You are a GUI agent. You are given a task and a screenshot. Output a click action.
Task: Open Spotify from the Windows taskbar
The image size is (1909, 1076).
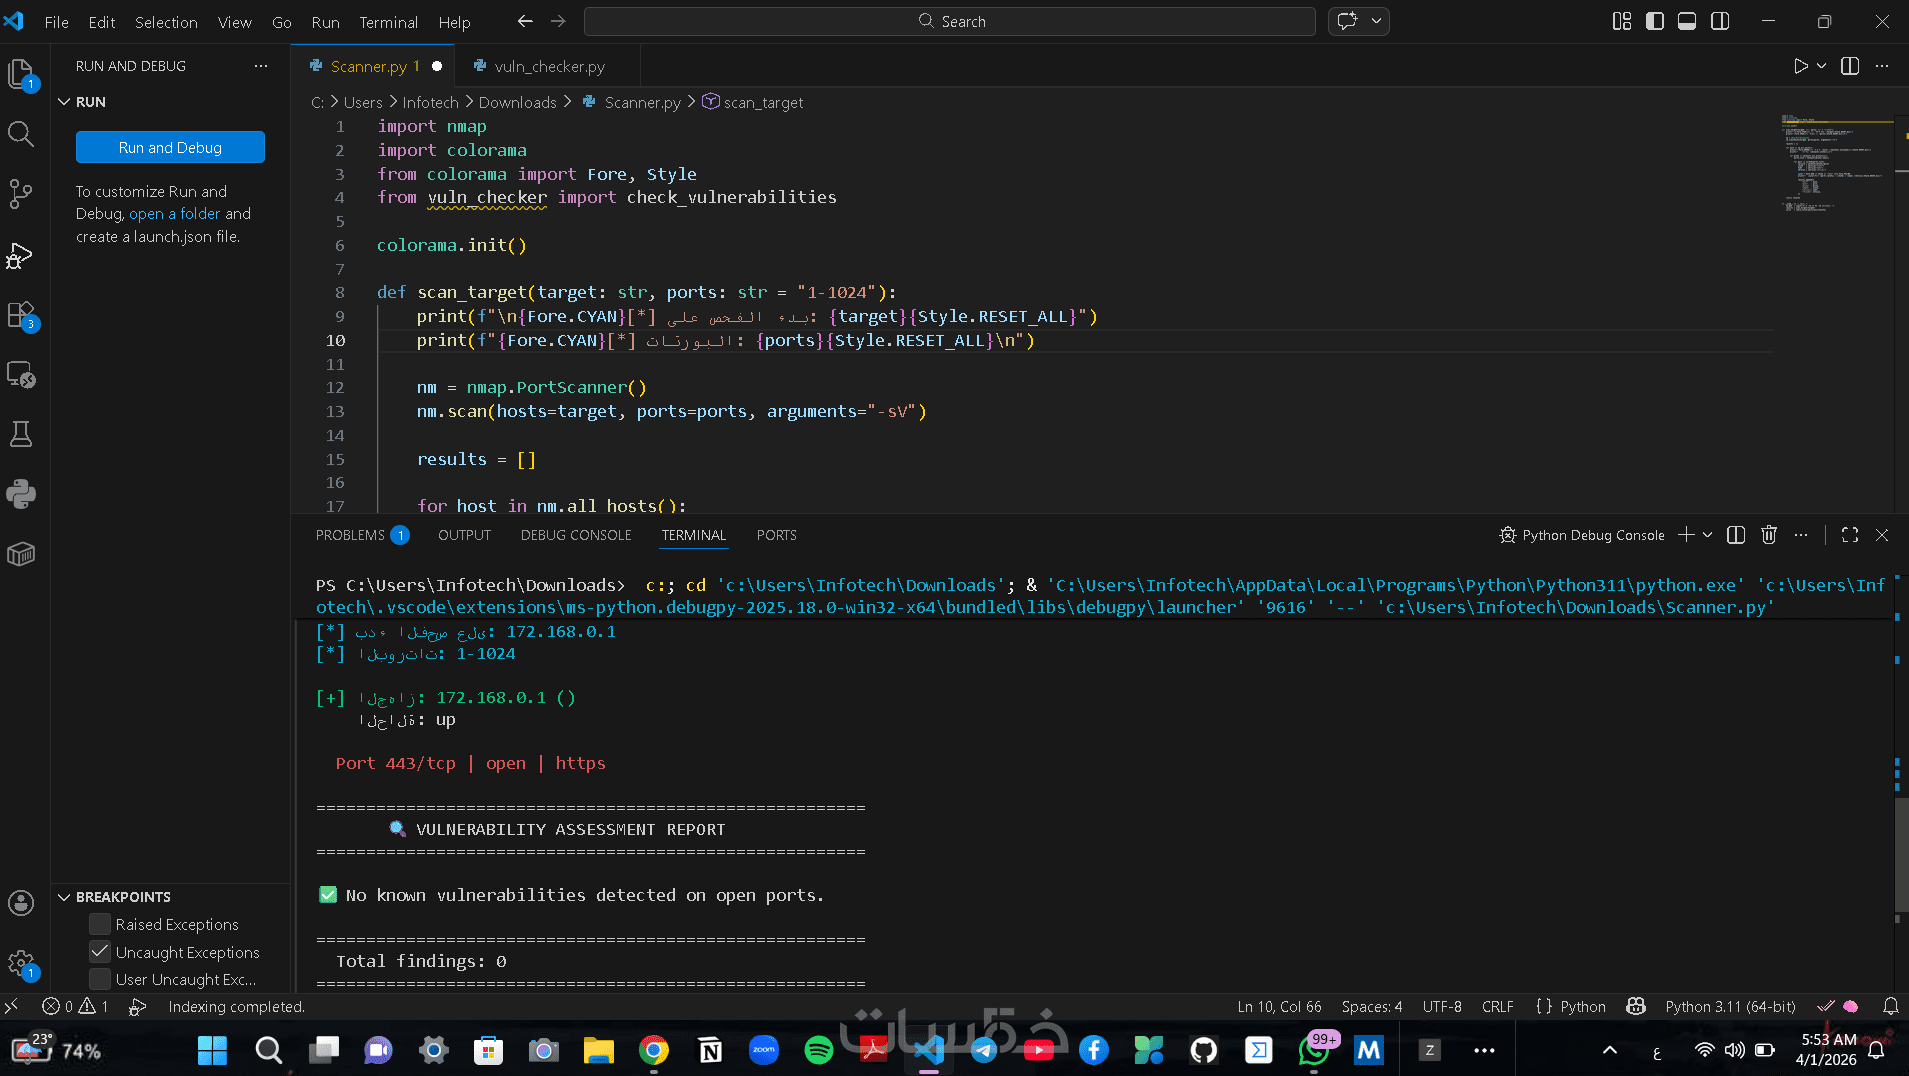818,1050
